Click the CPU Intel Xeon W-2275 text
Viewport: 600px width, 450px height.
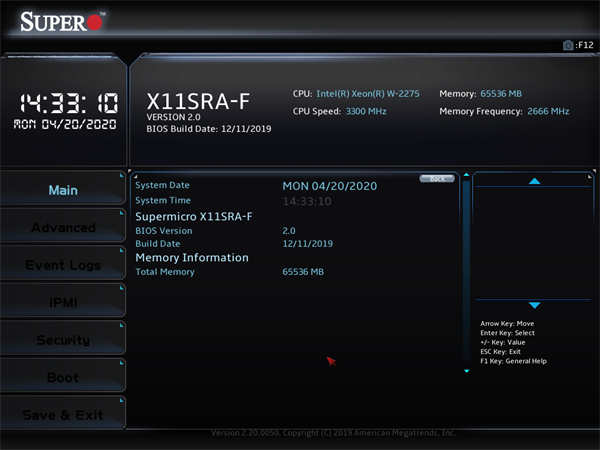pyautogui.click(x=368, y=94)
